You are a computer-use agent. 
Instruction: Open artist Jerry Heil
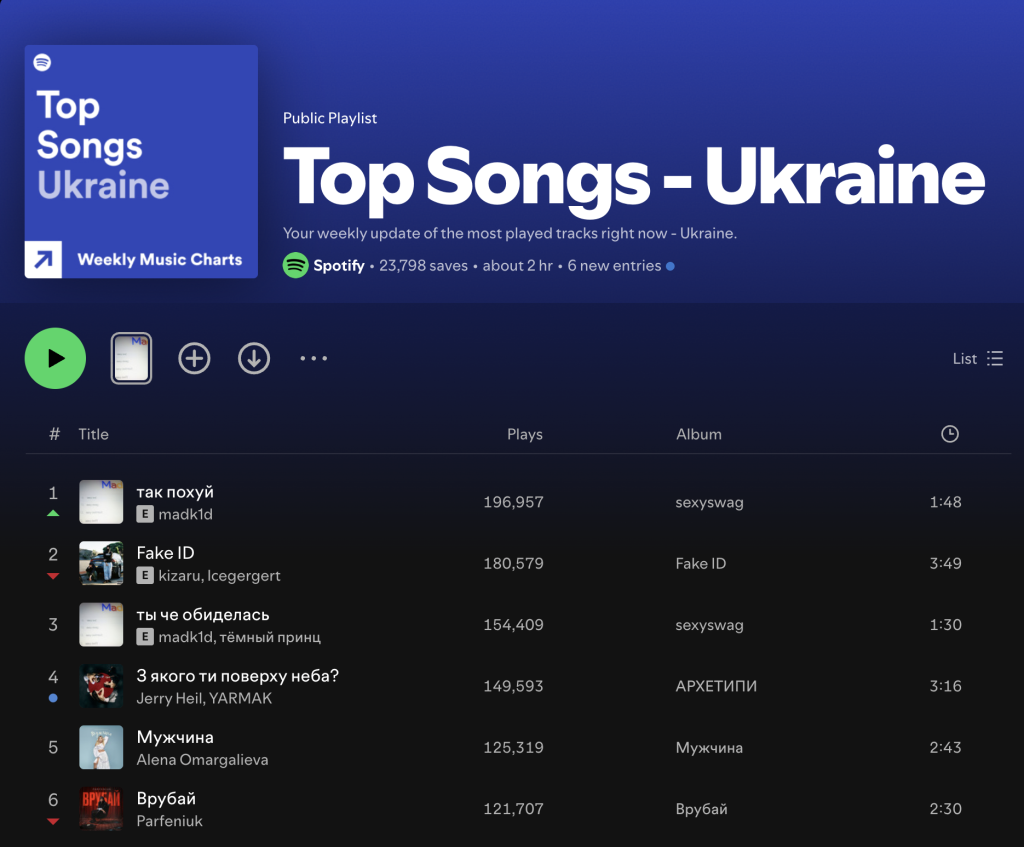(x=169, y=698)
